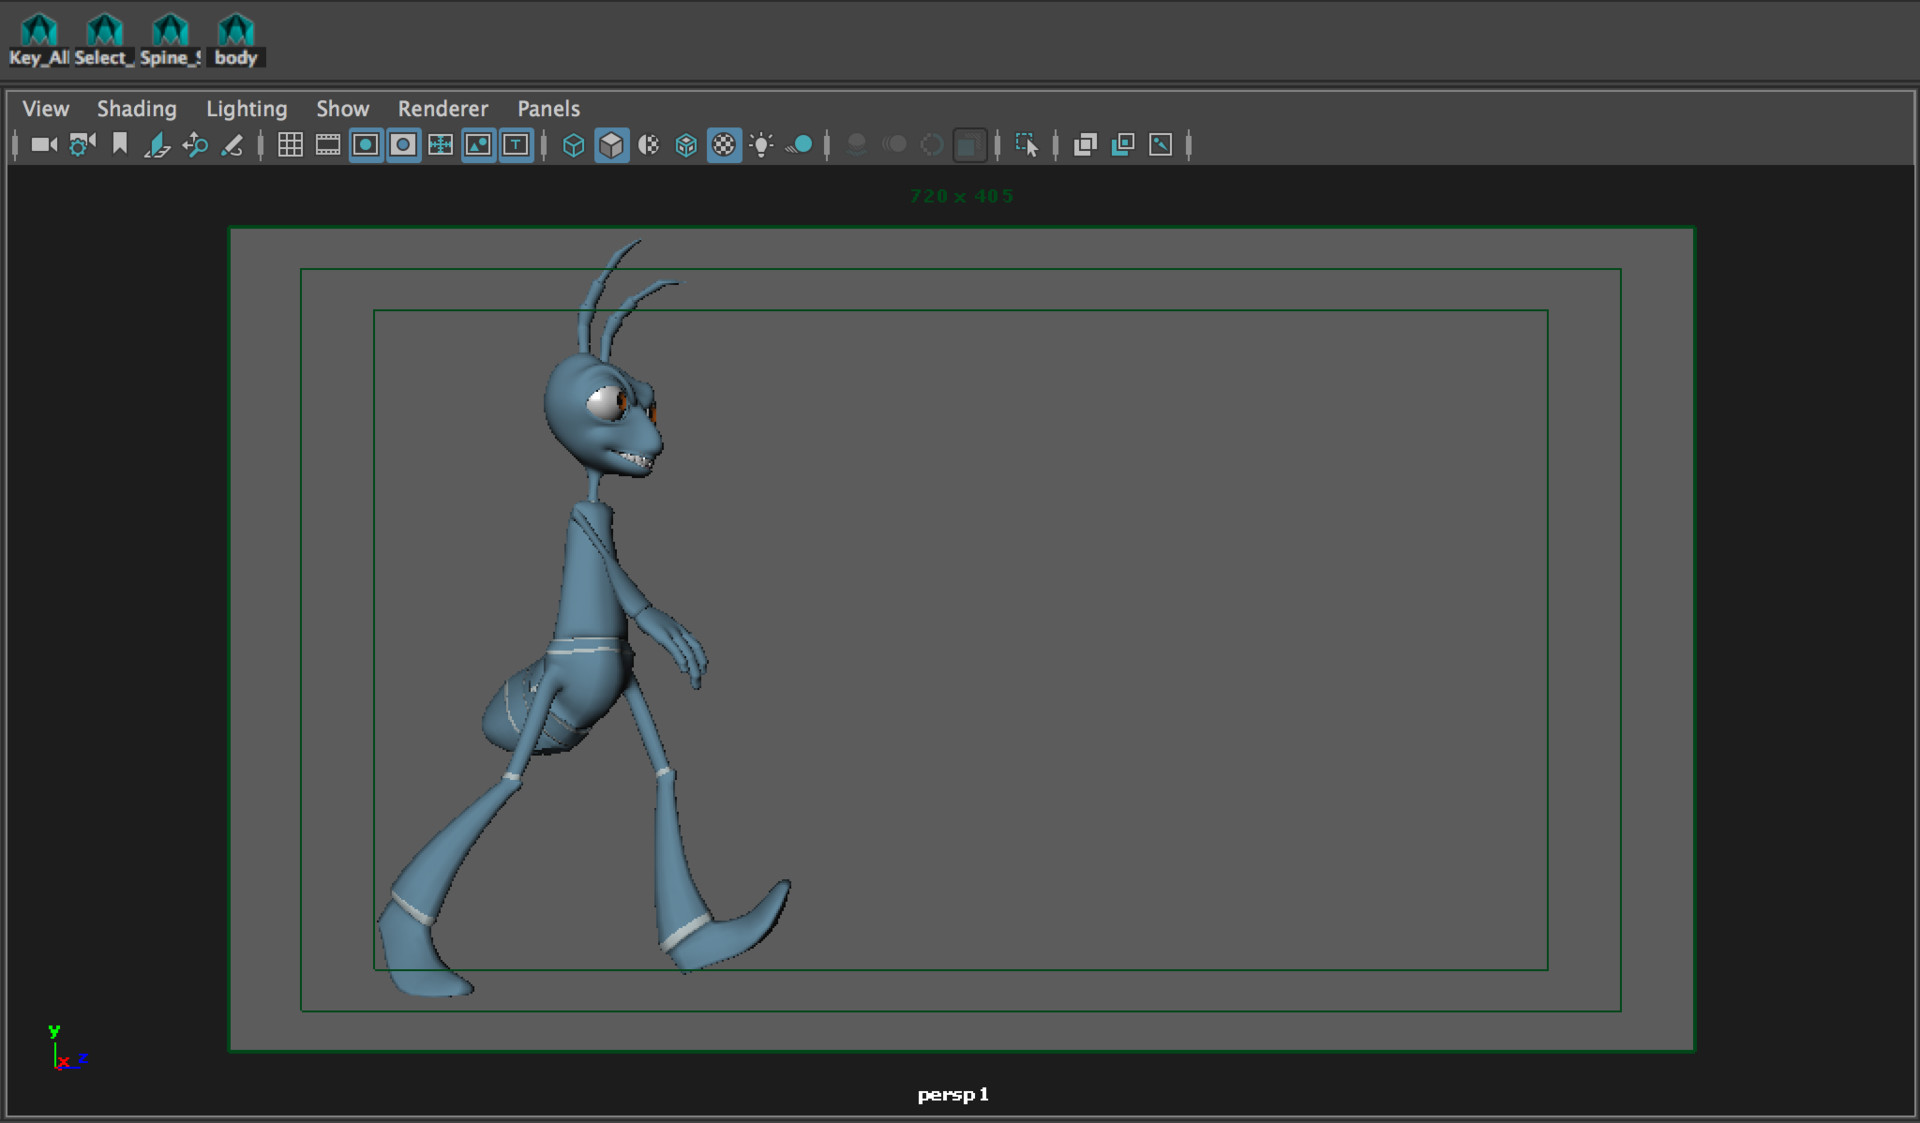Toggle the Gate Mask display
The height and width of the screenshot is (1123, 1920).
pos(403,145)
